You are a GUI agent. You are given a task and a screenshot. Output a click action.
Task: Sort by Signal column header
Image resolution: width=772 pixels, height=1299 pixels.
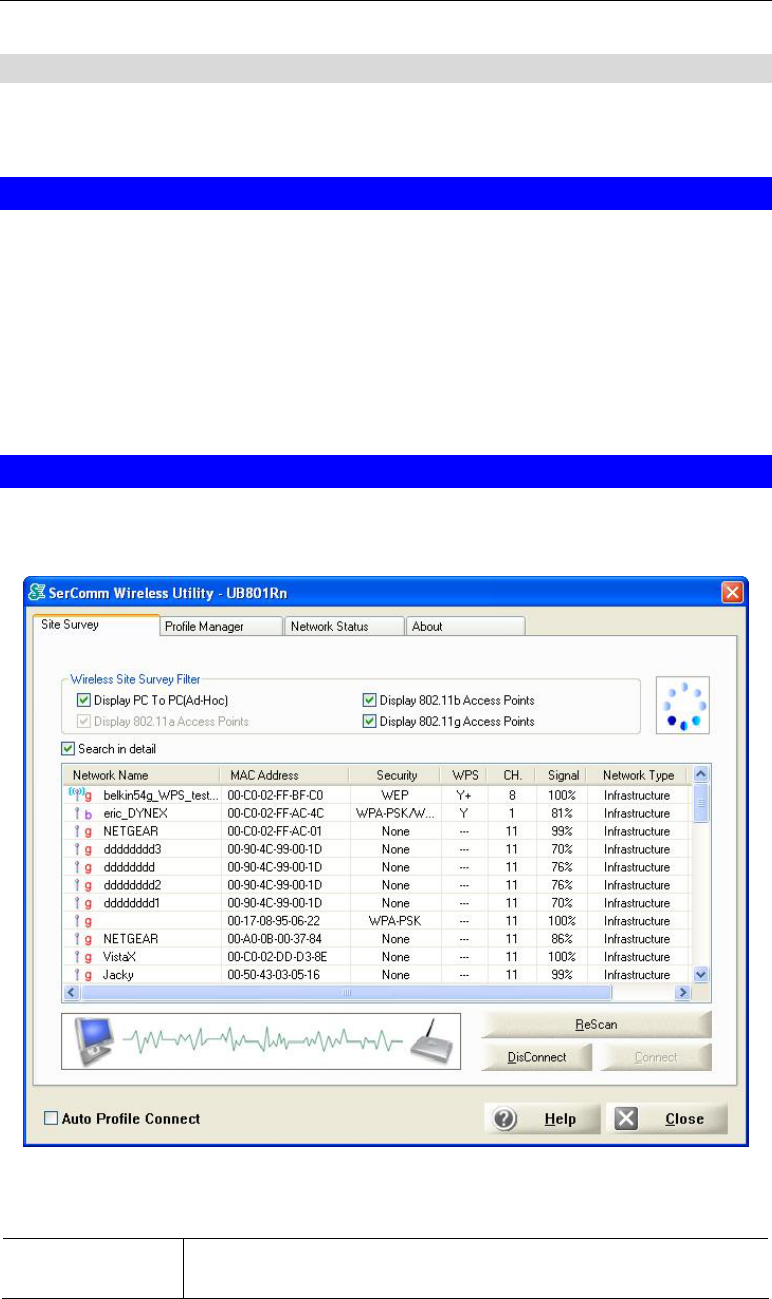coord(563,775)
